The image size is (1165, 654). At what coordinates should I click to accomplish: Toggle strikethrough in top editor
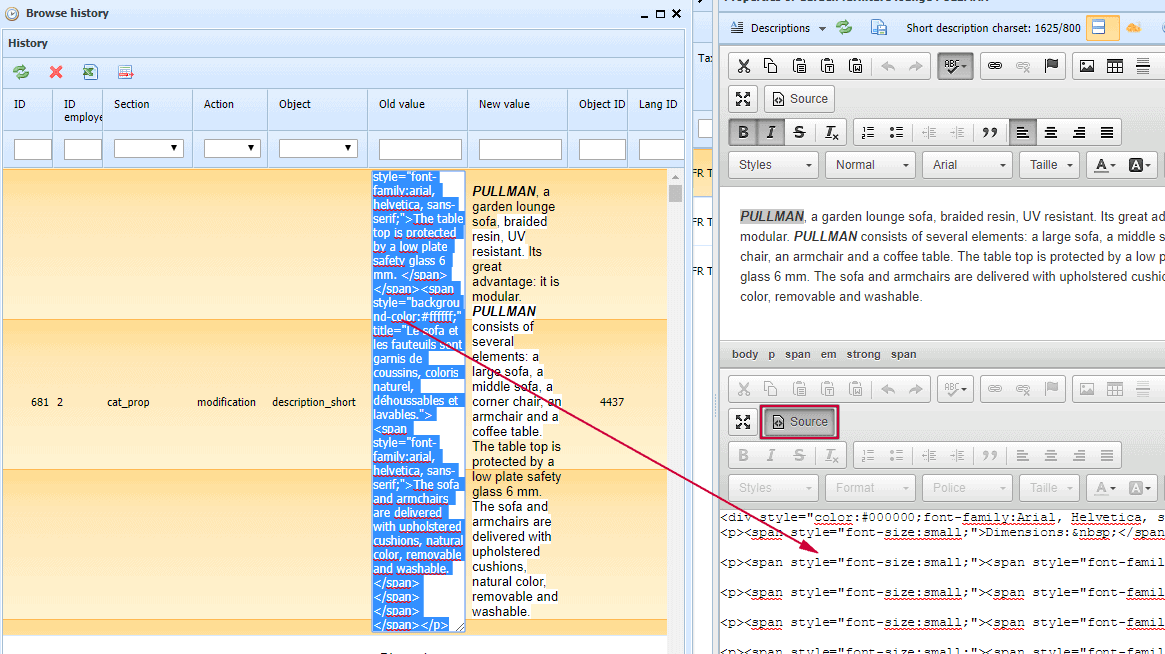(x=799, y=132)
